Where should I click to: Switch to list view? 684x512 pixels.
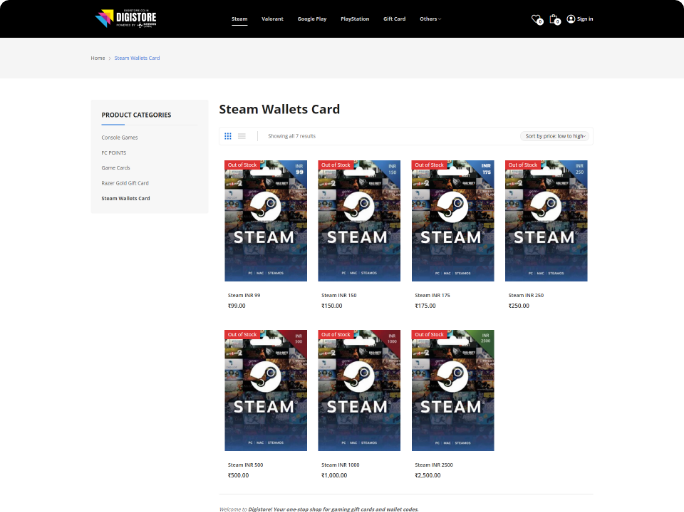(x=242, y=136)
